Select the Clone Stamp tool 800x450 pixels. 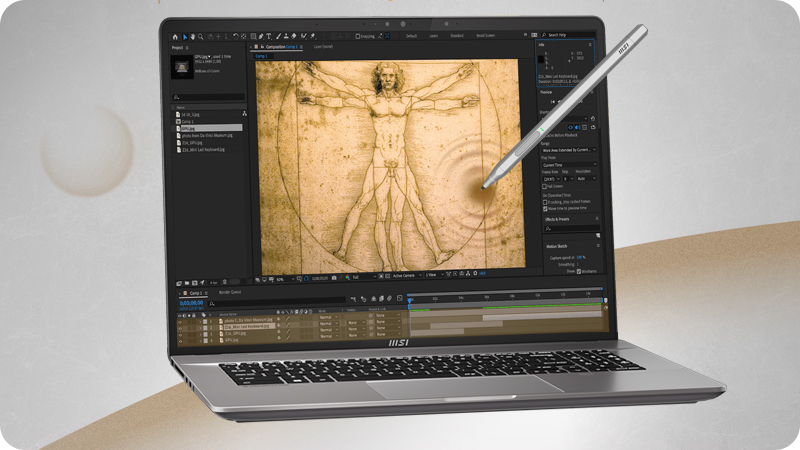click(x=286, y=36)
